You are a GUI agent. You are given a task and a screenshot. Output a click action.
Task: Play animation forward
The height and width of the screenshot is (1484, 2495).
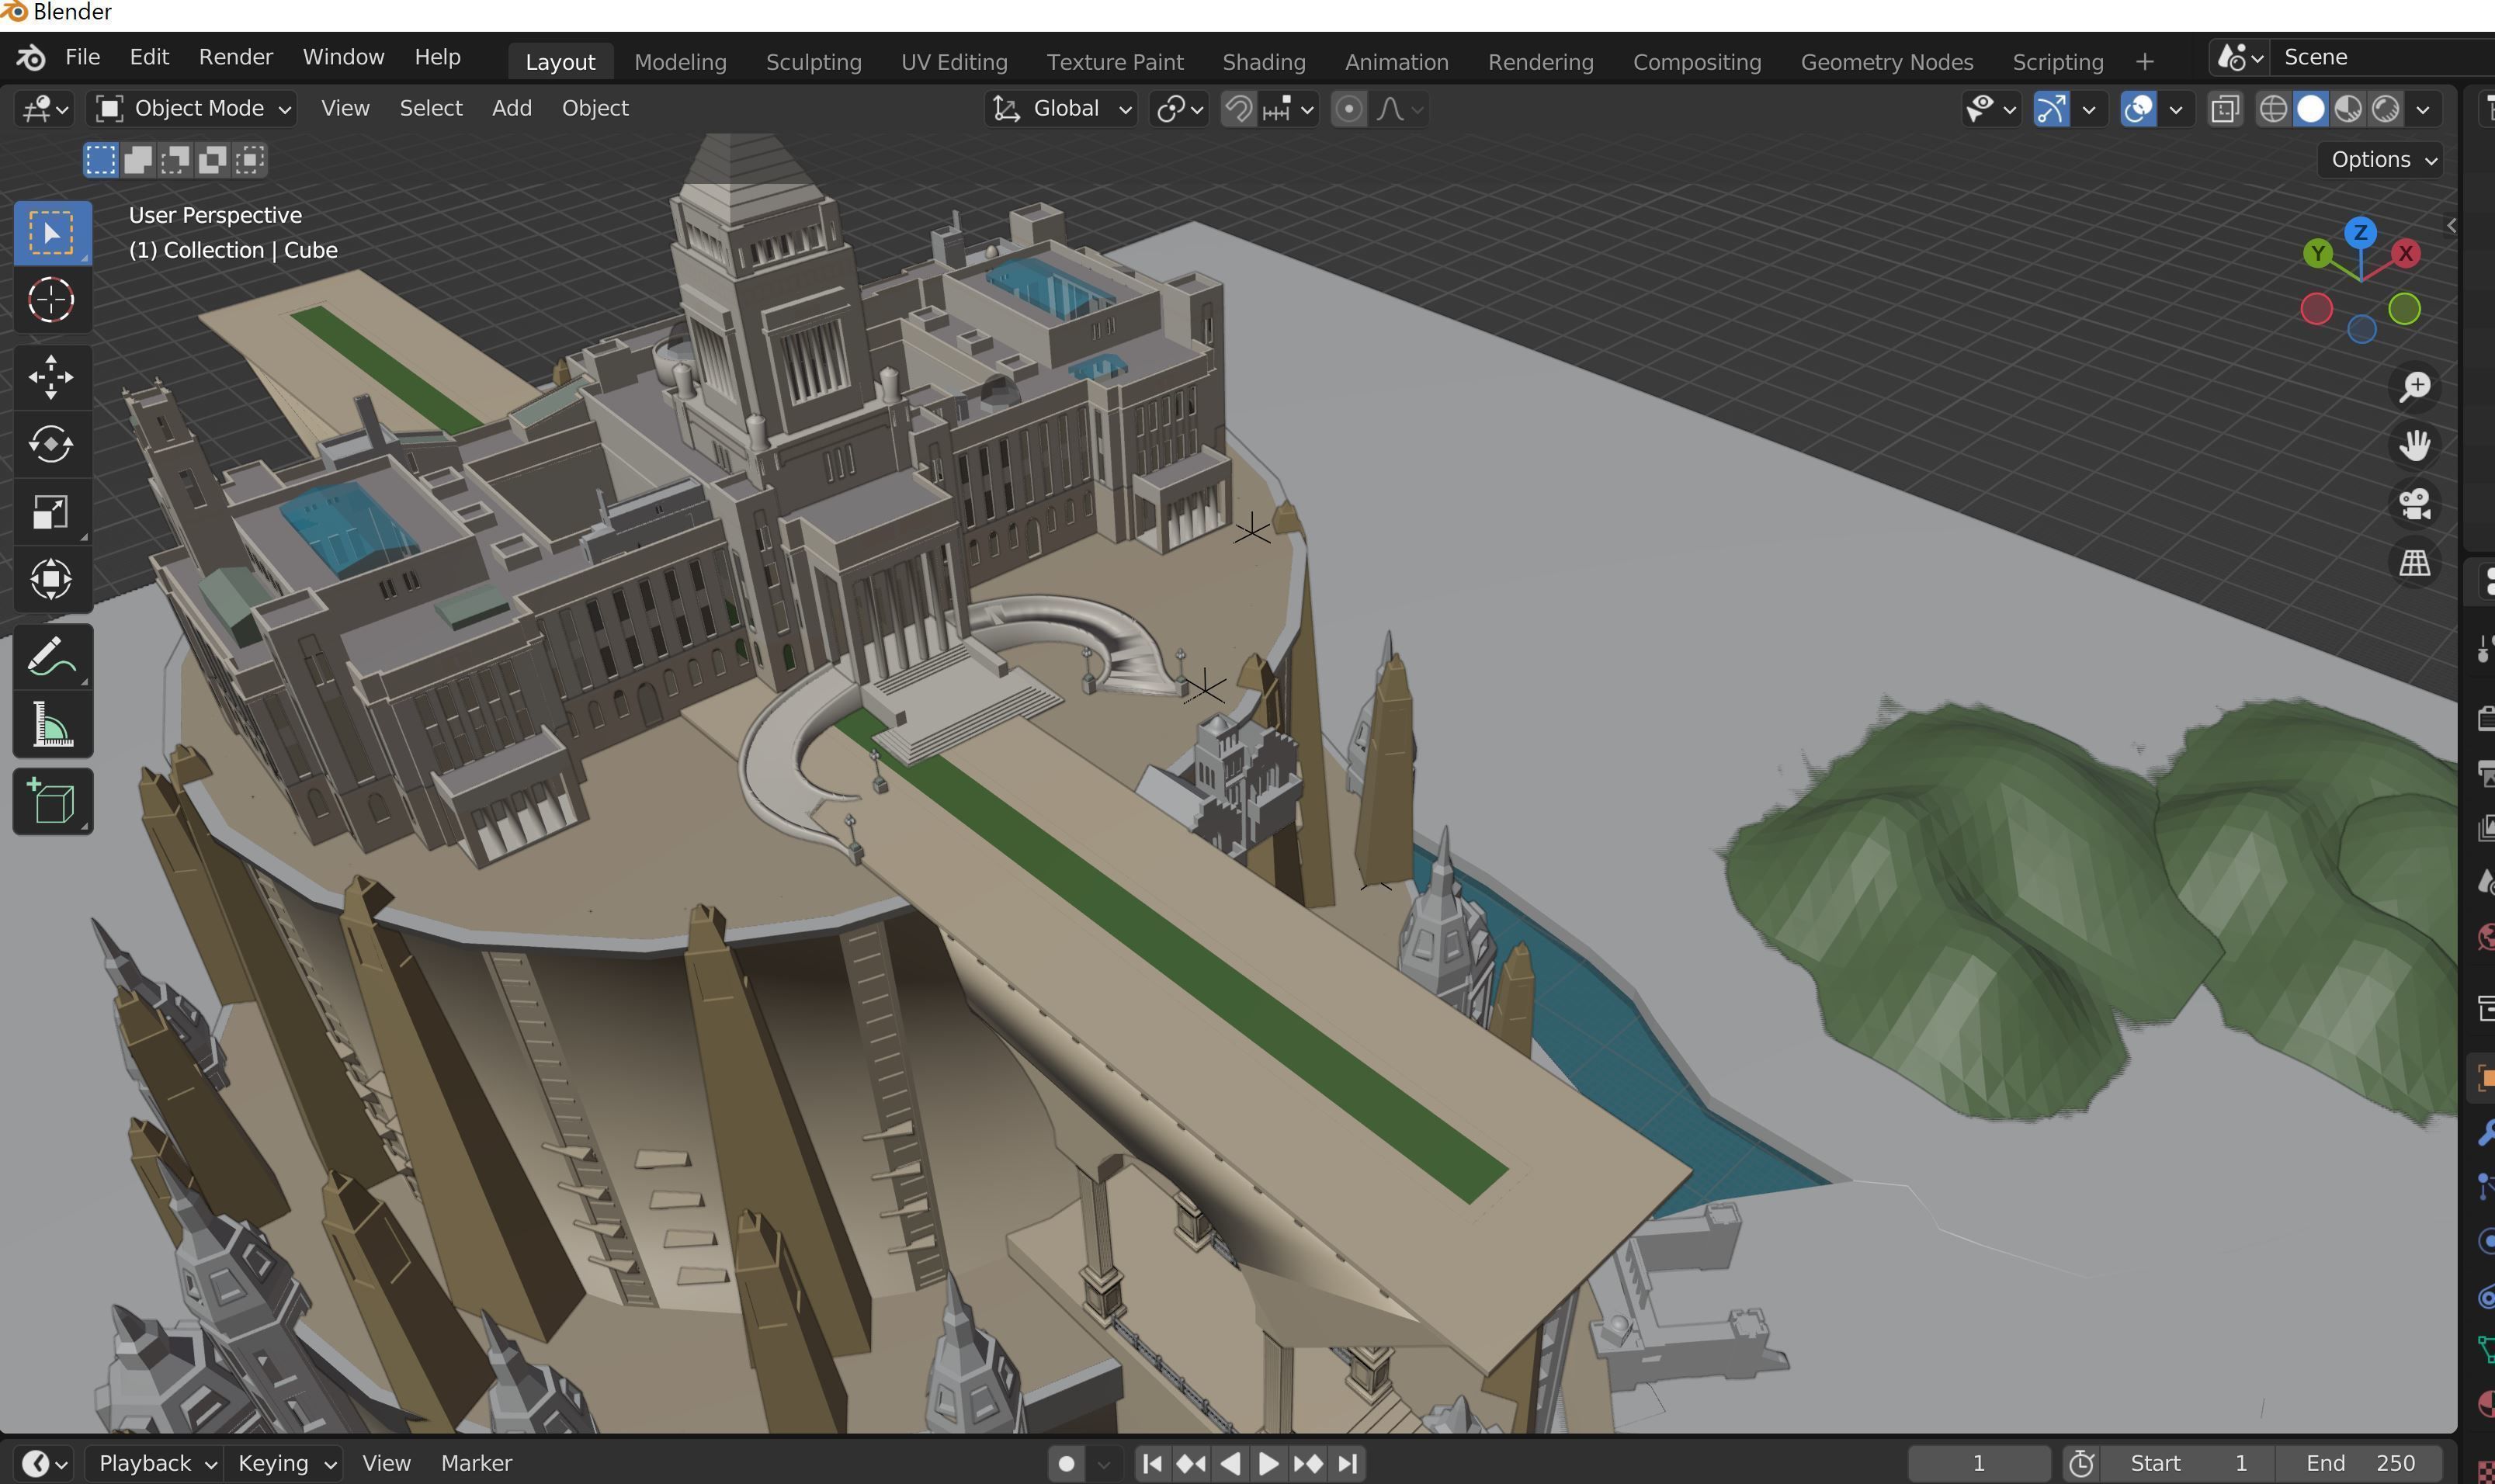pyautogui.click(x=1268, y=1464)
